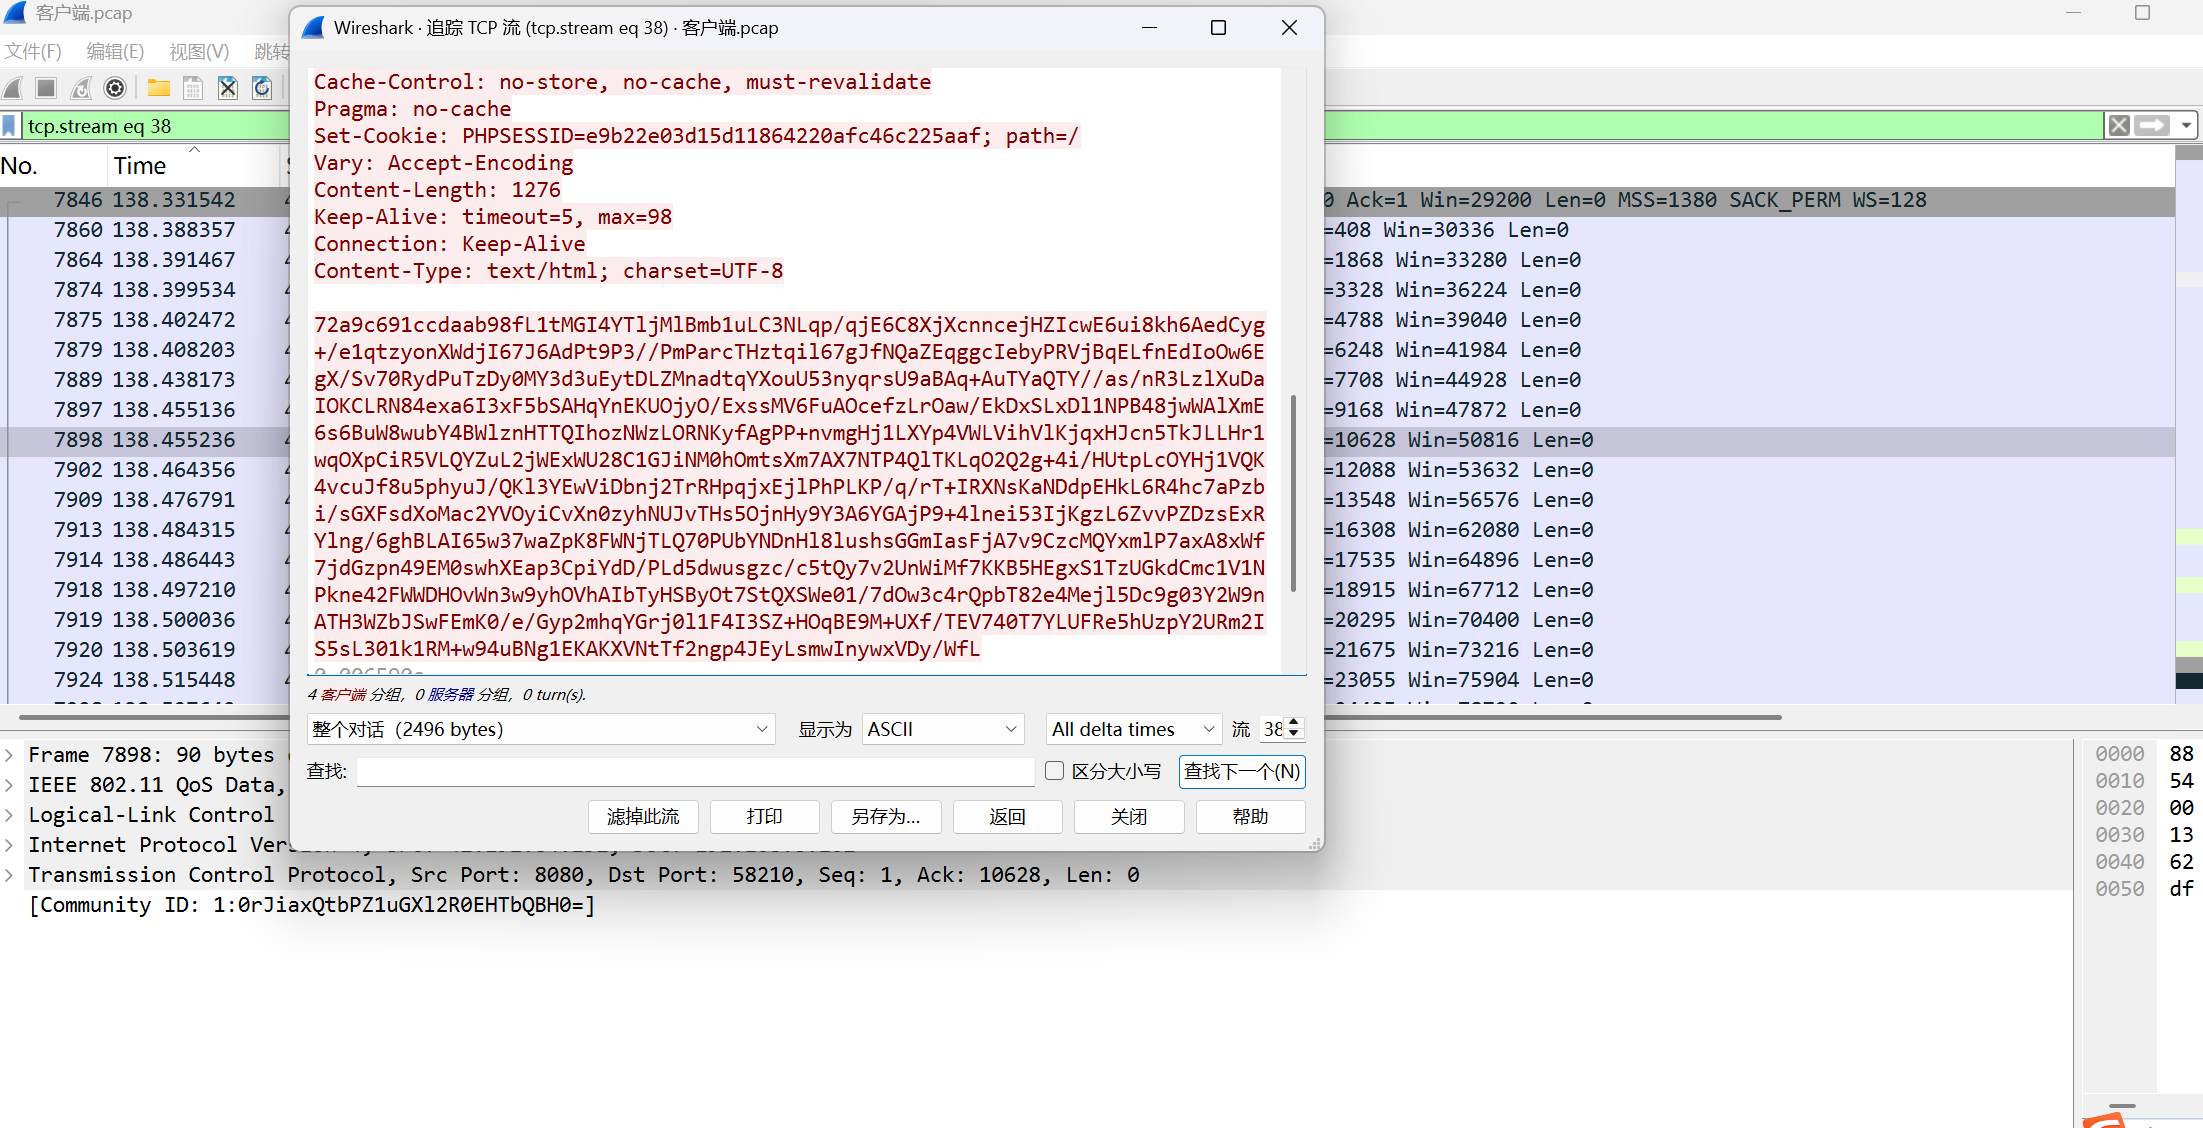Image resolution: width=2203 pixels, height=1128 pixels.
Task: Click the 滤掉此流 button
Action: pos(643,817)
